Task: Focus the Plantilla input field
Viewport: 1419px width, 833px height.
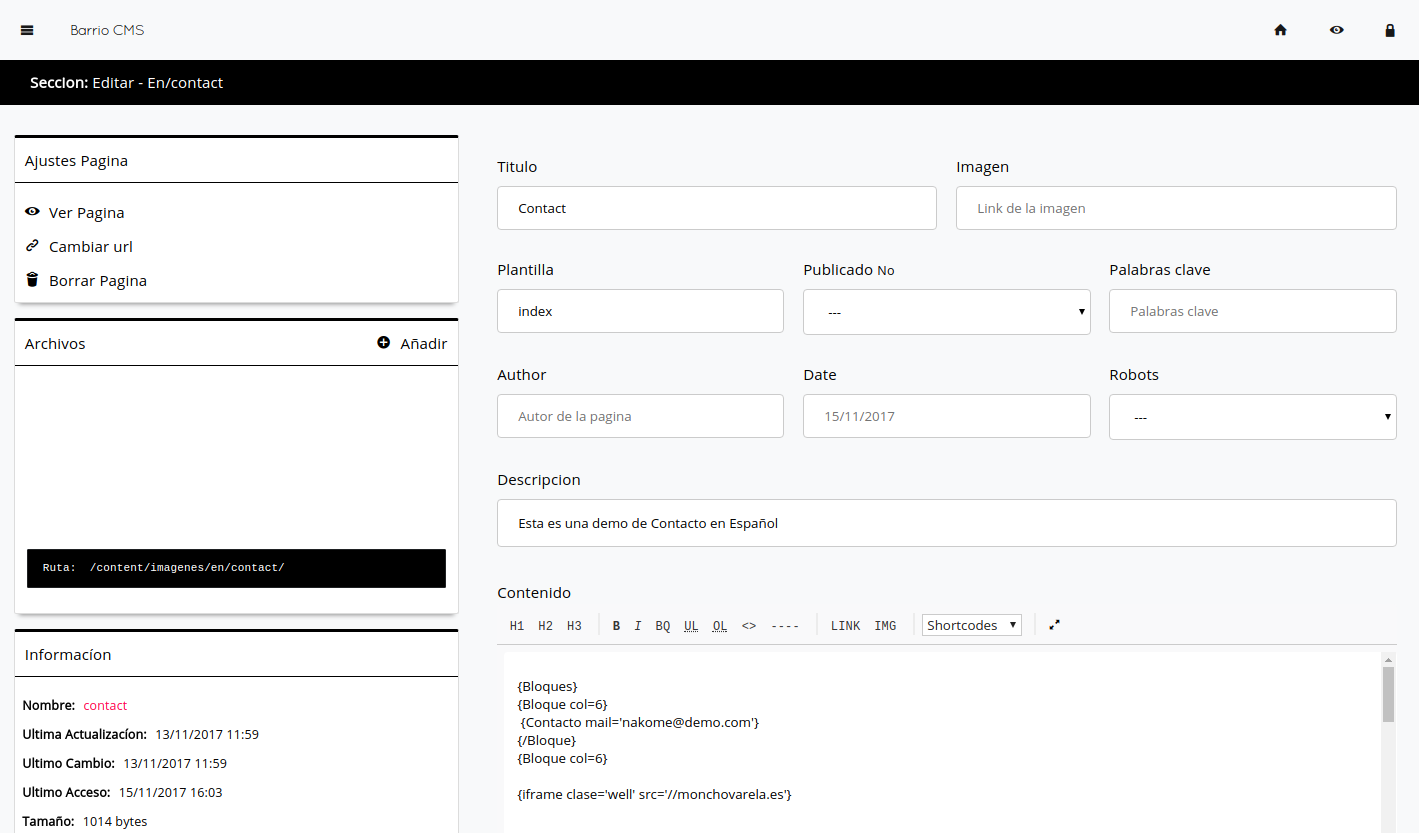Action: click(x=640, y=311)
